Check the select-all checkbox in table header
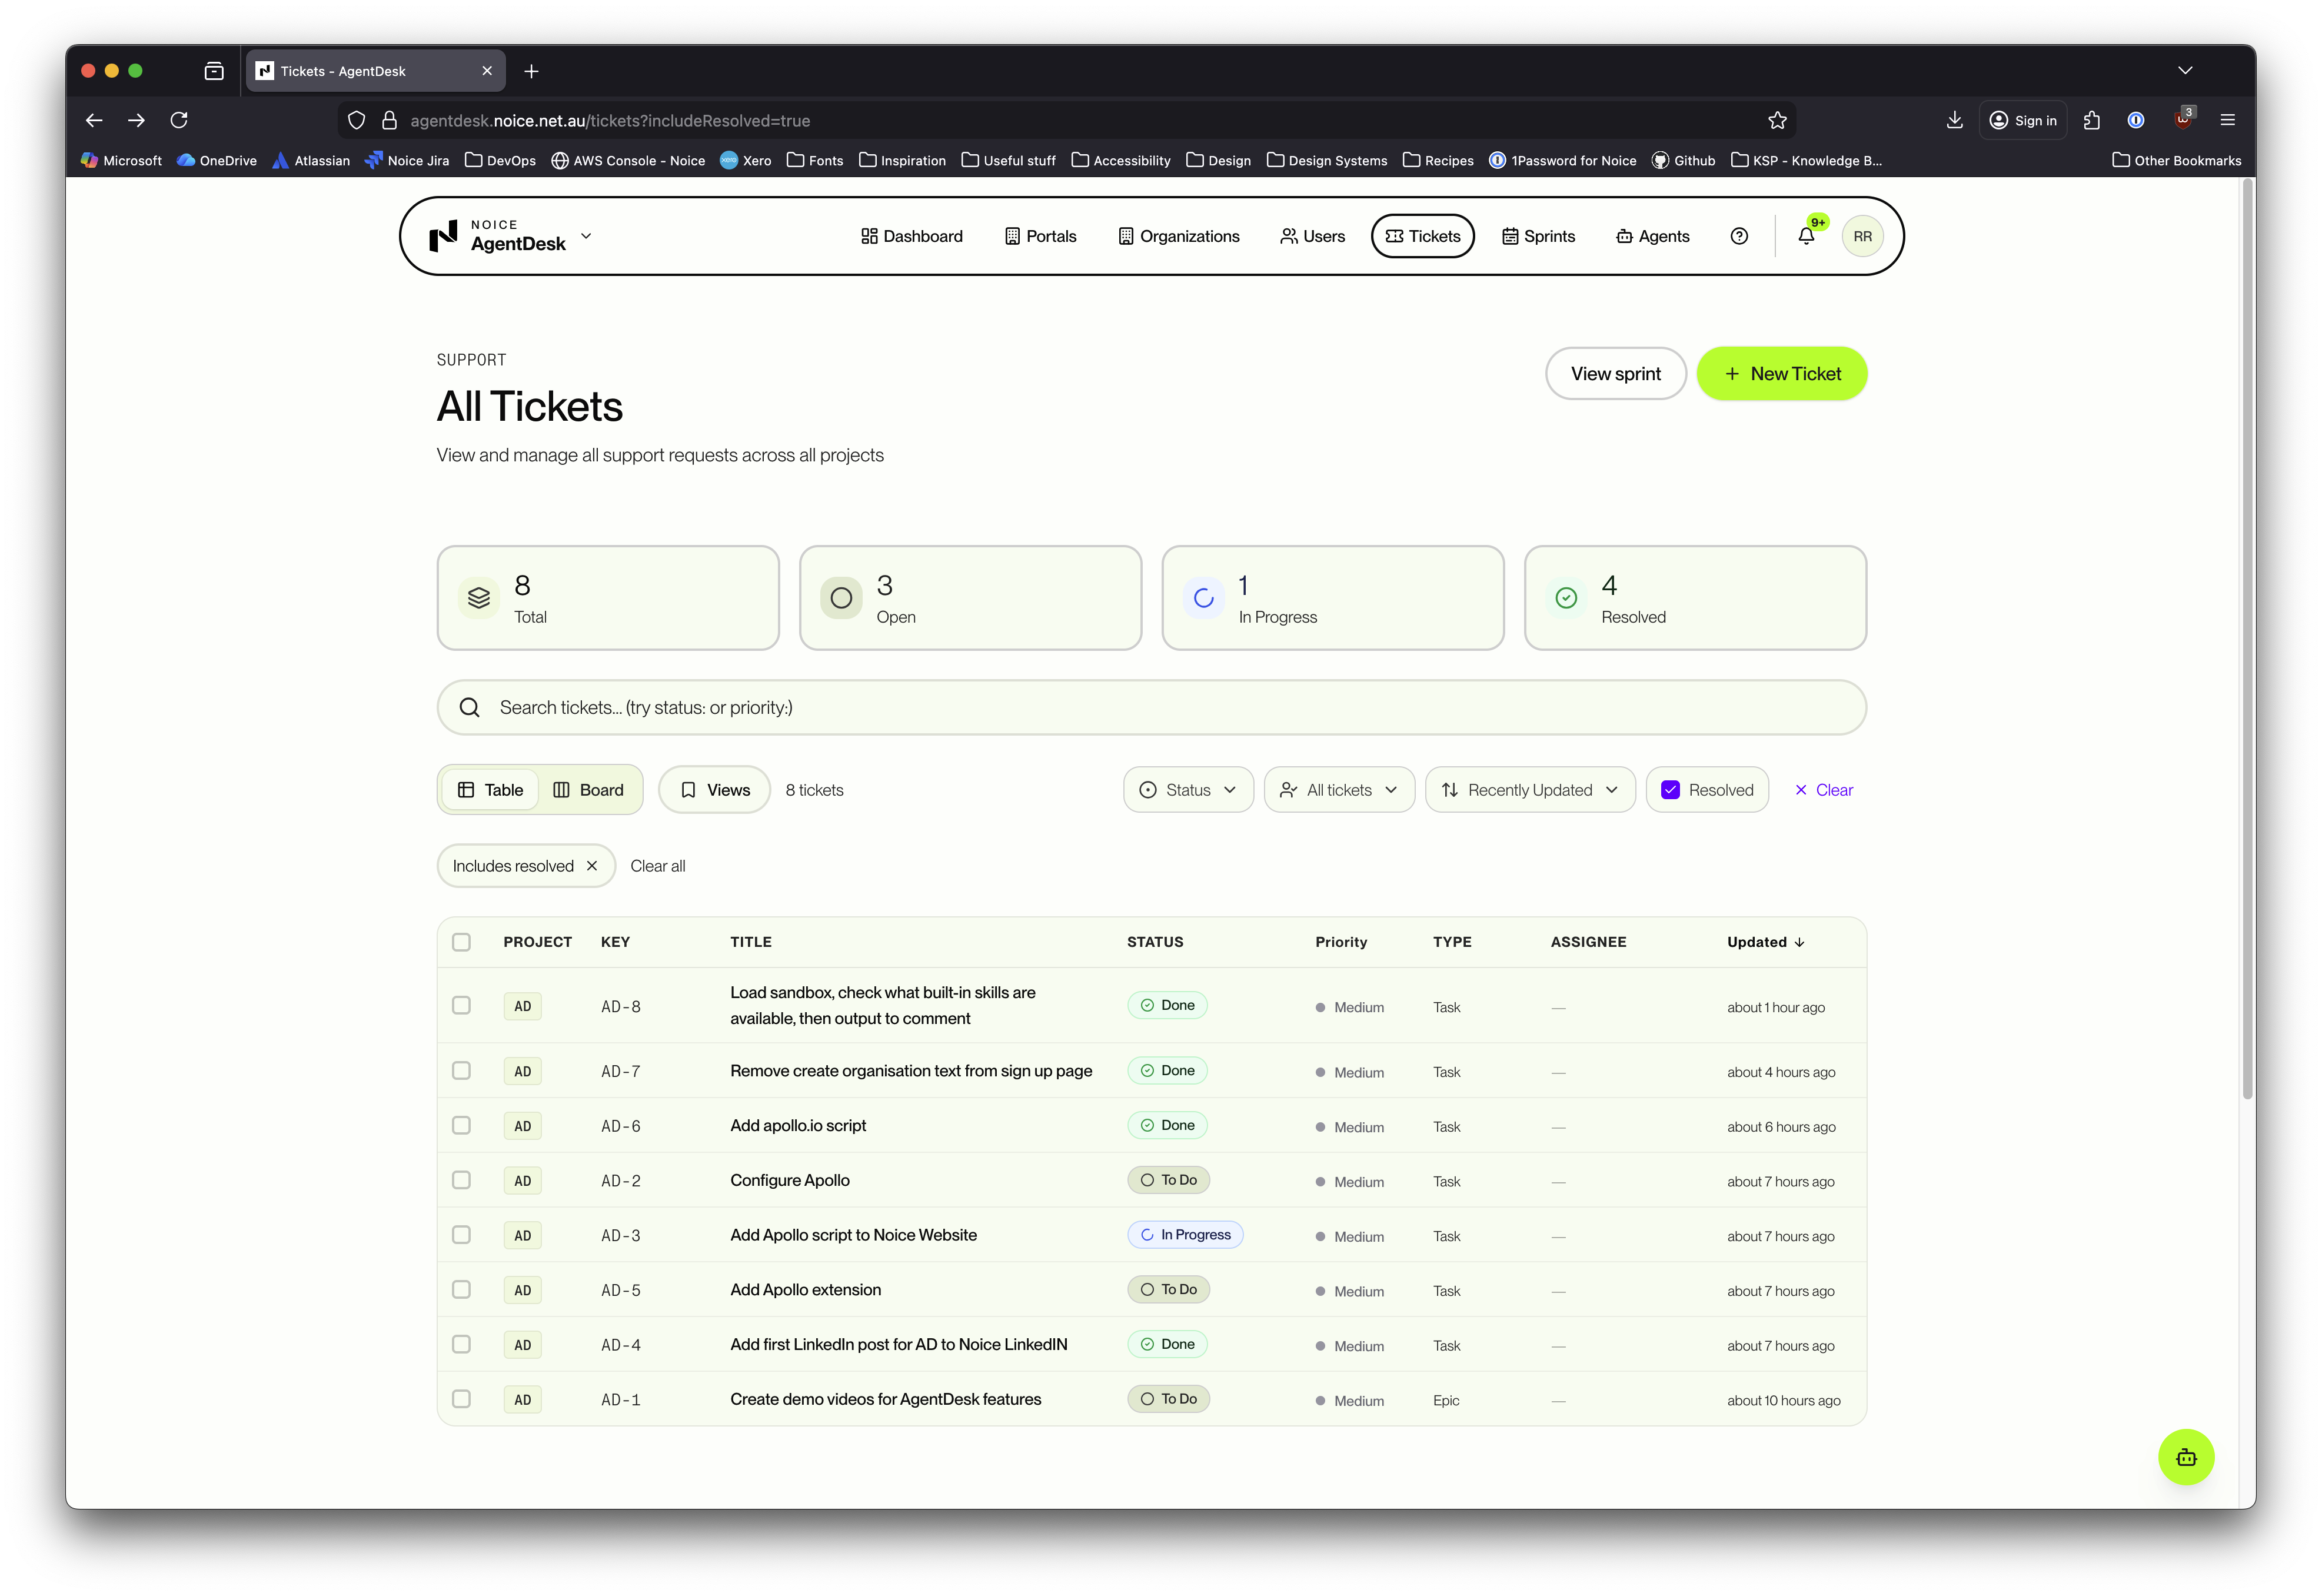Image resolution: width=2322 pixels, height=1596 pixels. [461, 941]
